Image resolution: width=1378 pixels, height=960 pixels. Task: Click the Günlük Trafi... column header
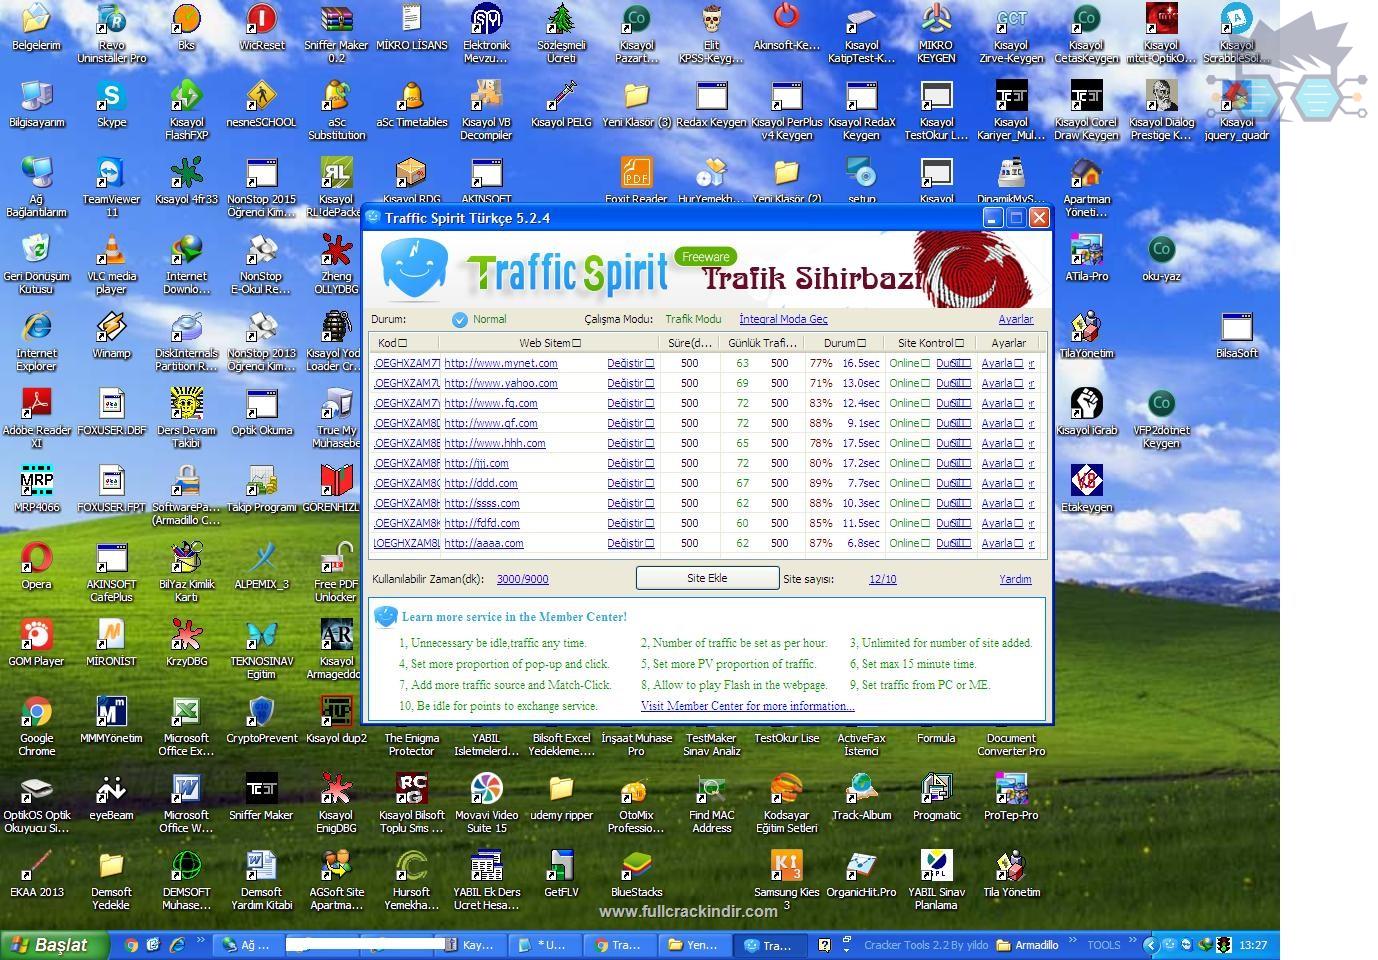pyautogui.click(x=762, y=343)
